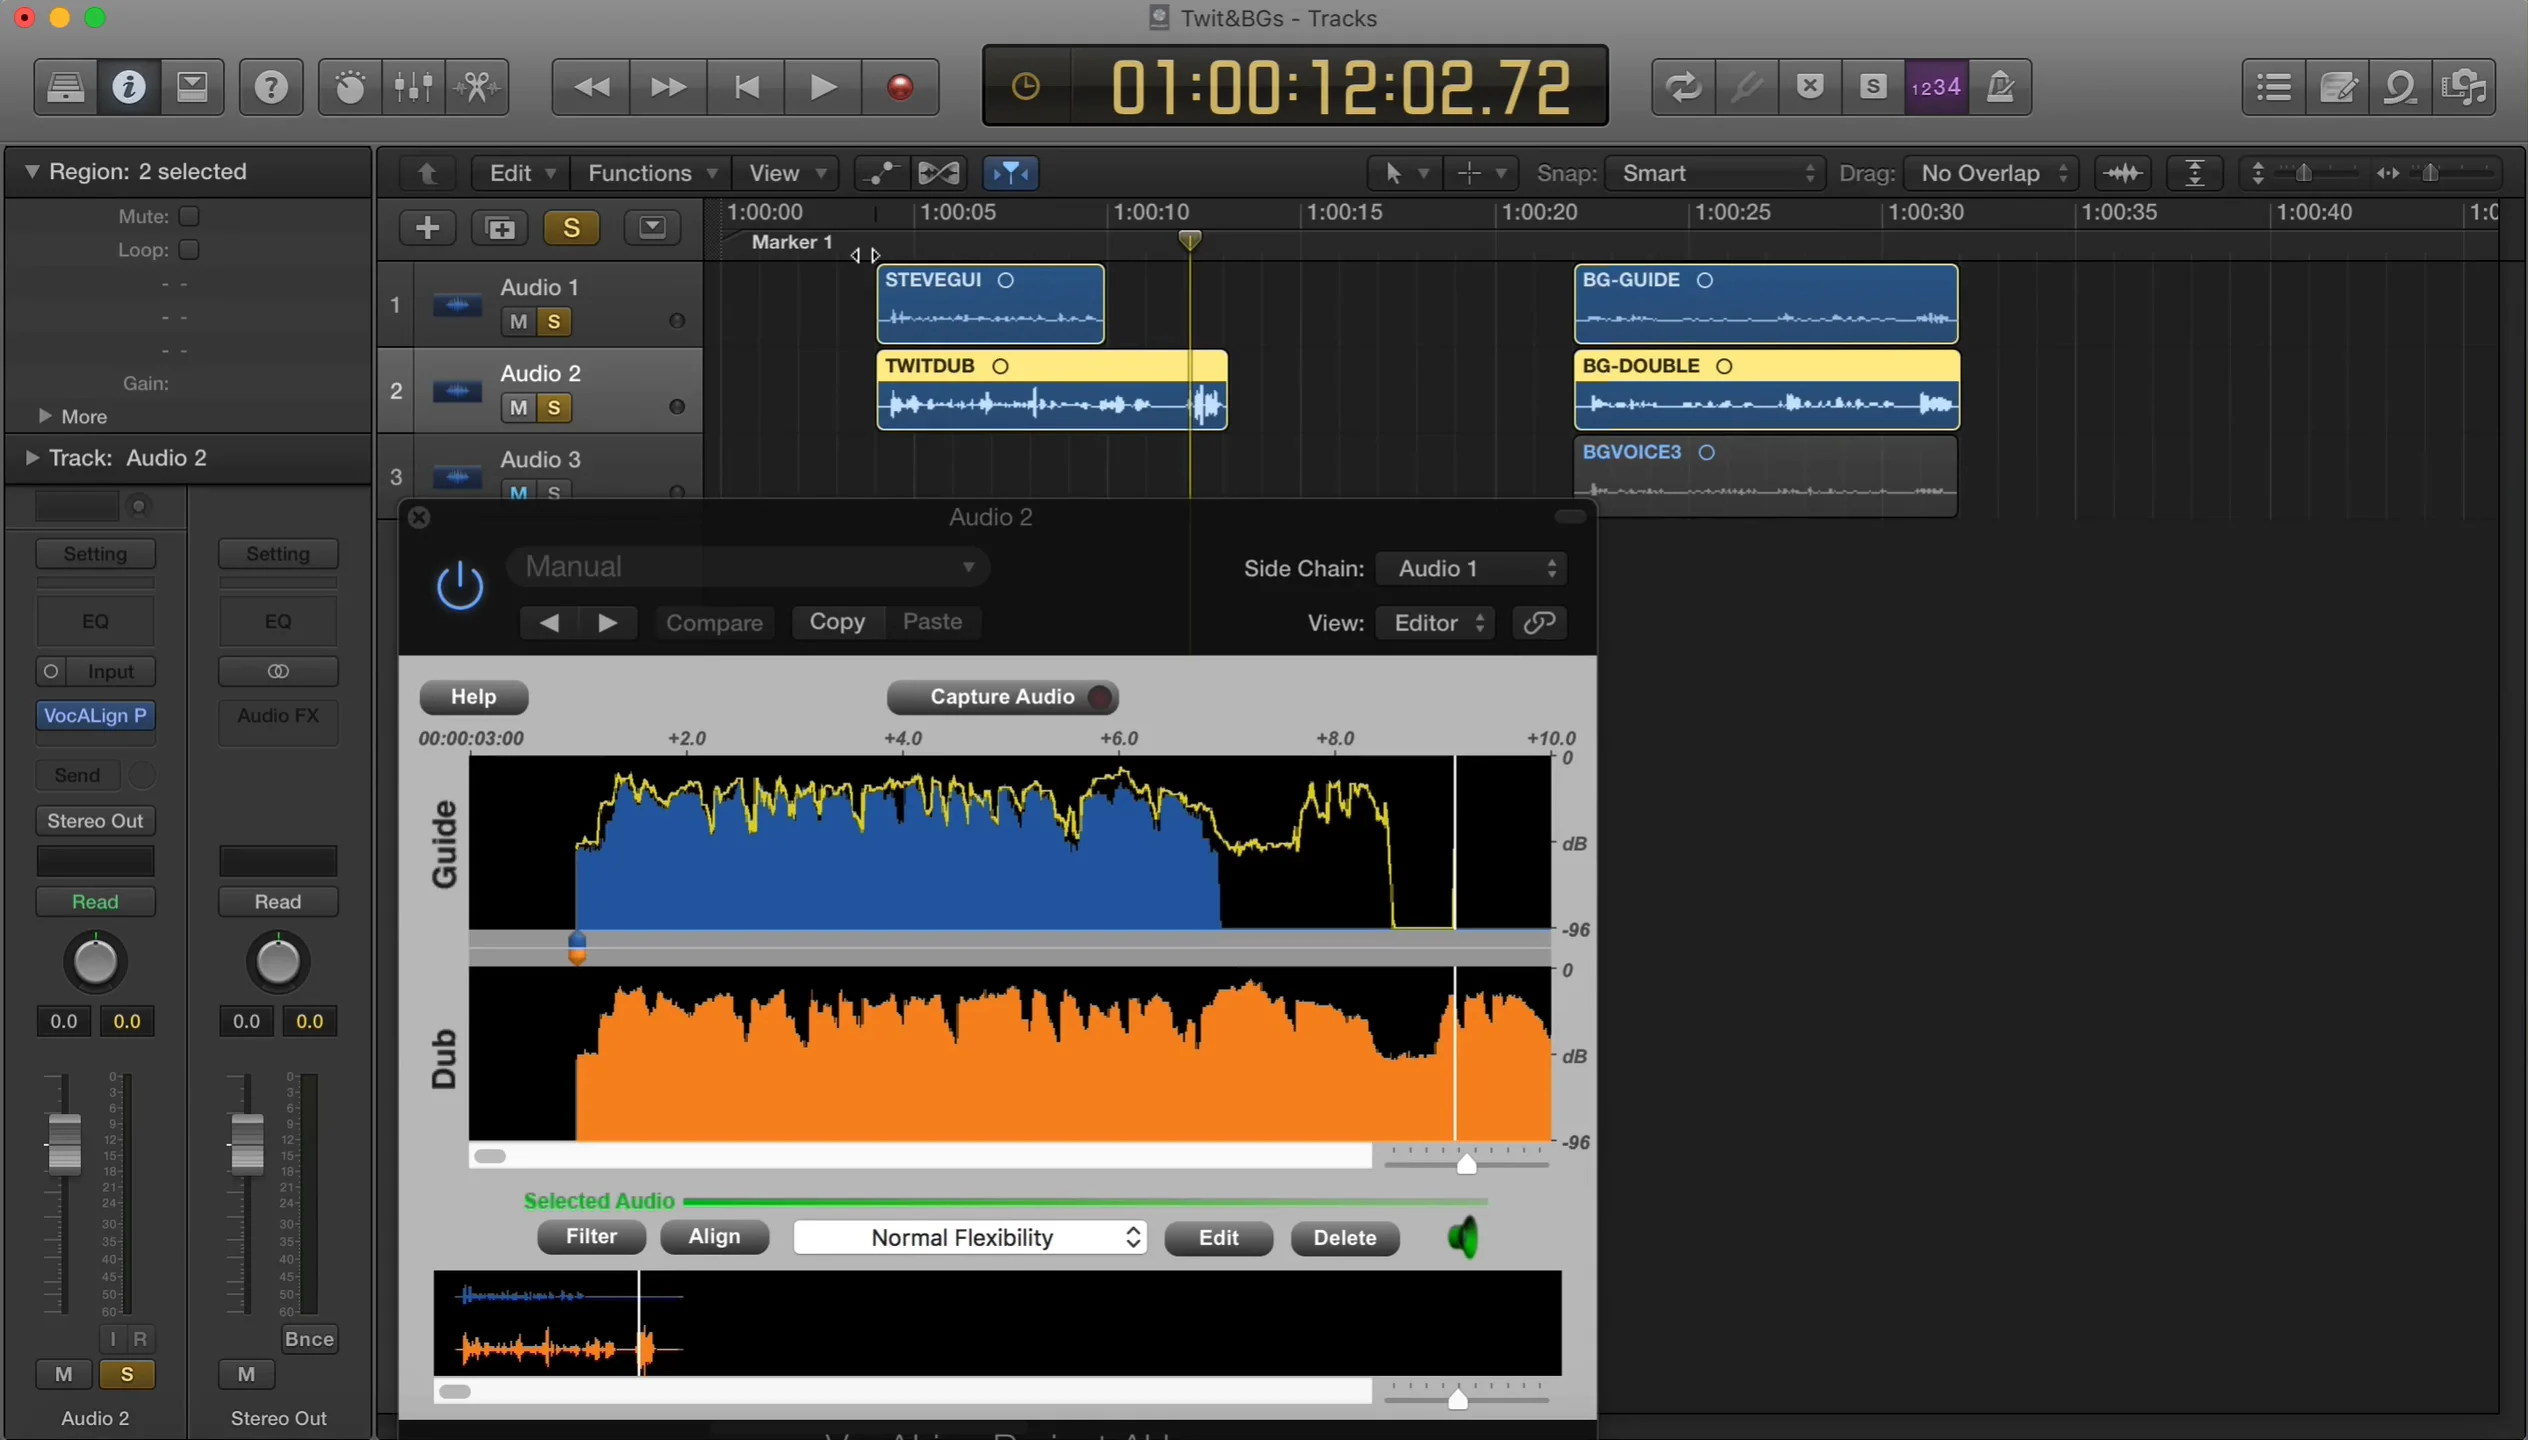The image size is (2528, 1440).
Task: Open the List Editors icon top right
Action: [x=2272, y=87]
